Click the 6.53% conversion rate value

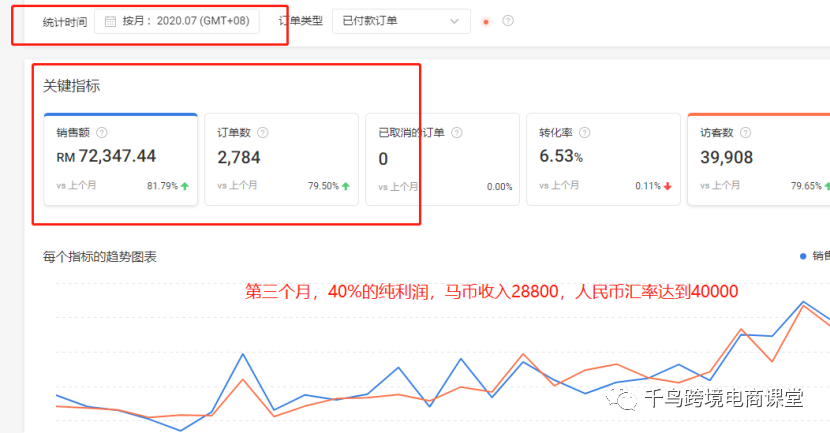coord(561,156)
